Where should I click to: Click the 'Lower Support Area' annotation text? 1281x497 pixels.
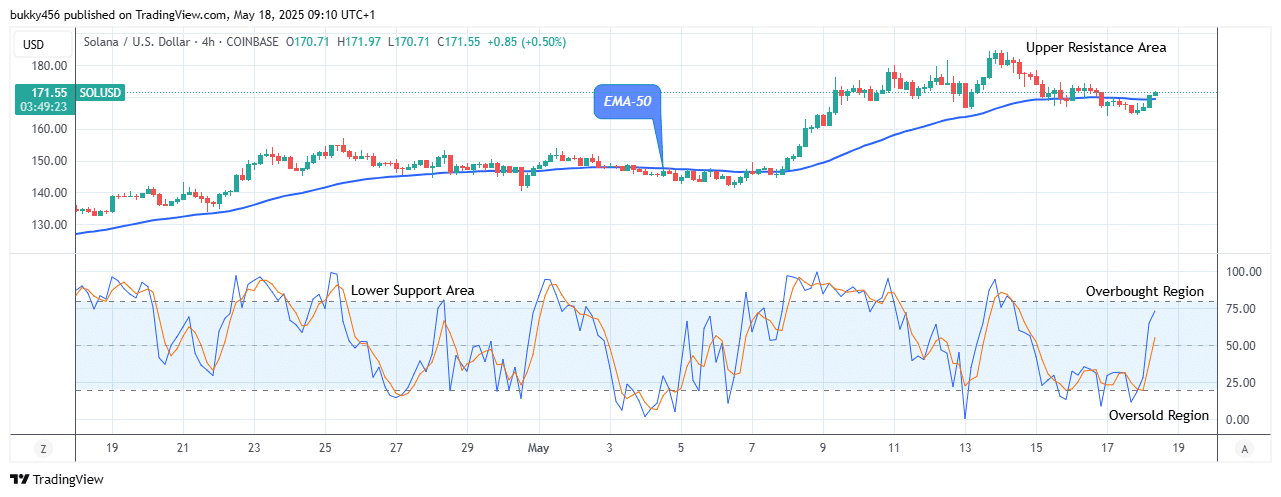pyautogui.click(x=413, y=290)
